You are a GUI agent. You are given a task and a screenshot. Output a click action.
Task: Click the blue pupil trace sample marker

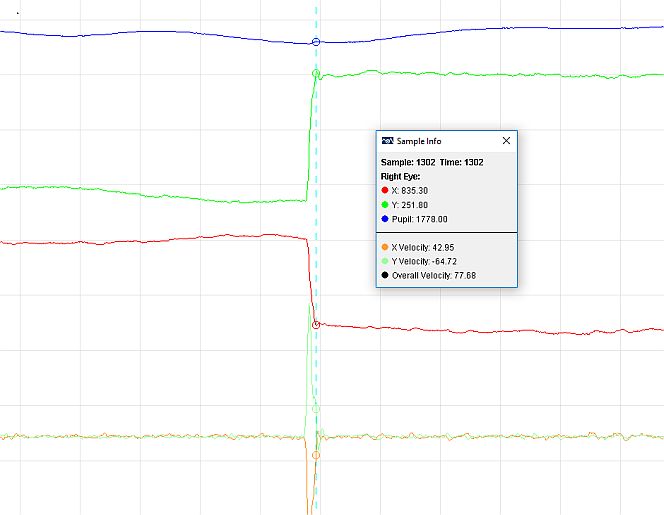(316, 42)
